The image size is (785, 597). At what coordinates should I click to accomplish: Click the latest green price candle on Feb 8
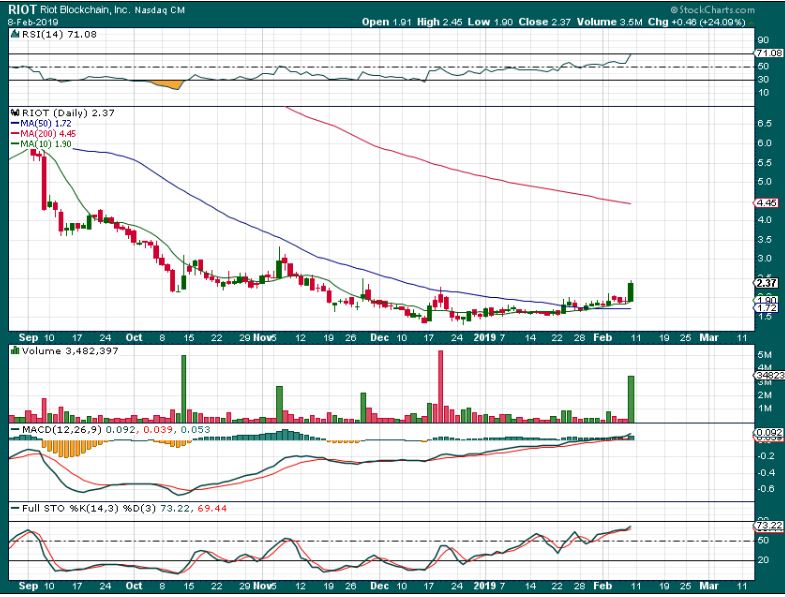pos(631,292)
